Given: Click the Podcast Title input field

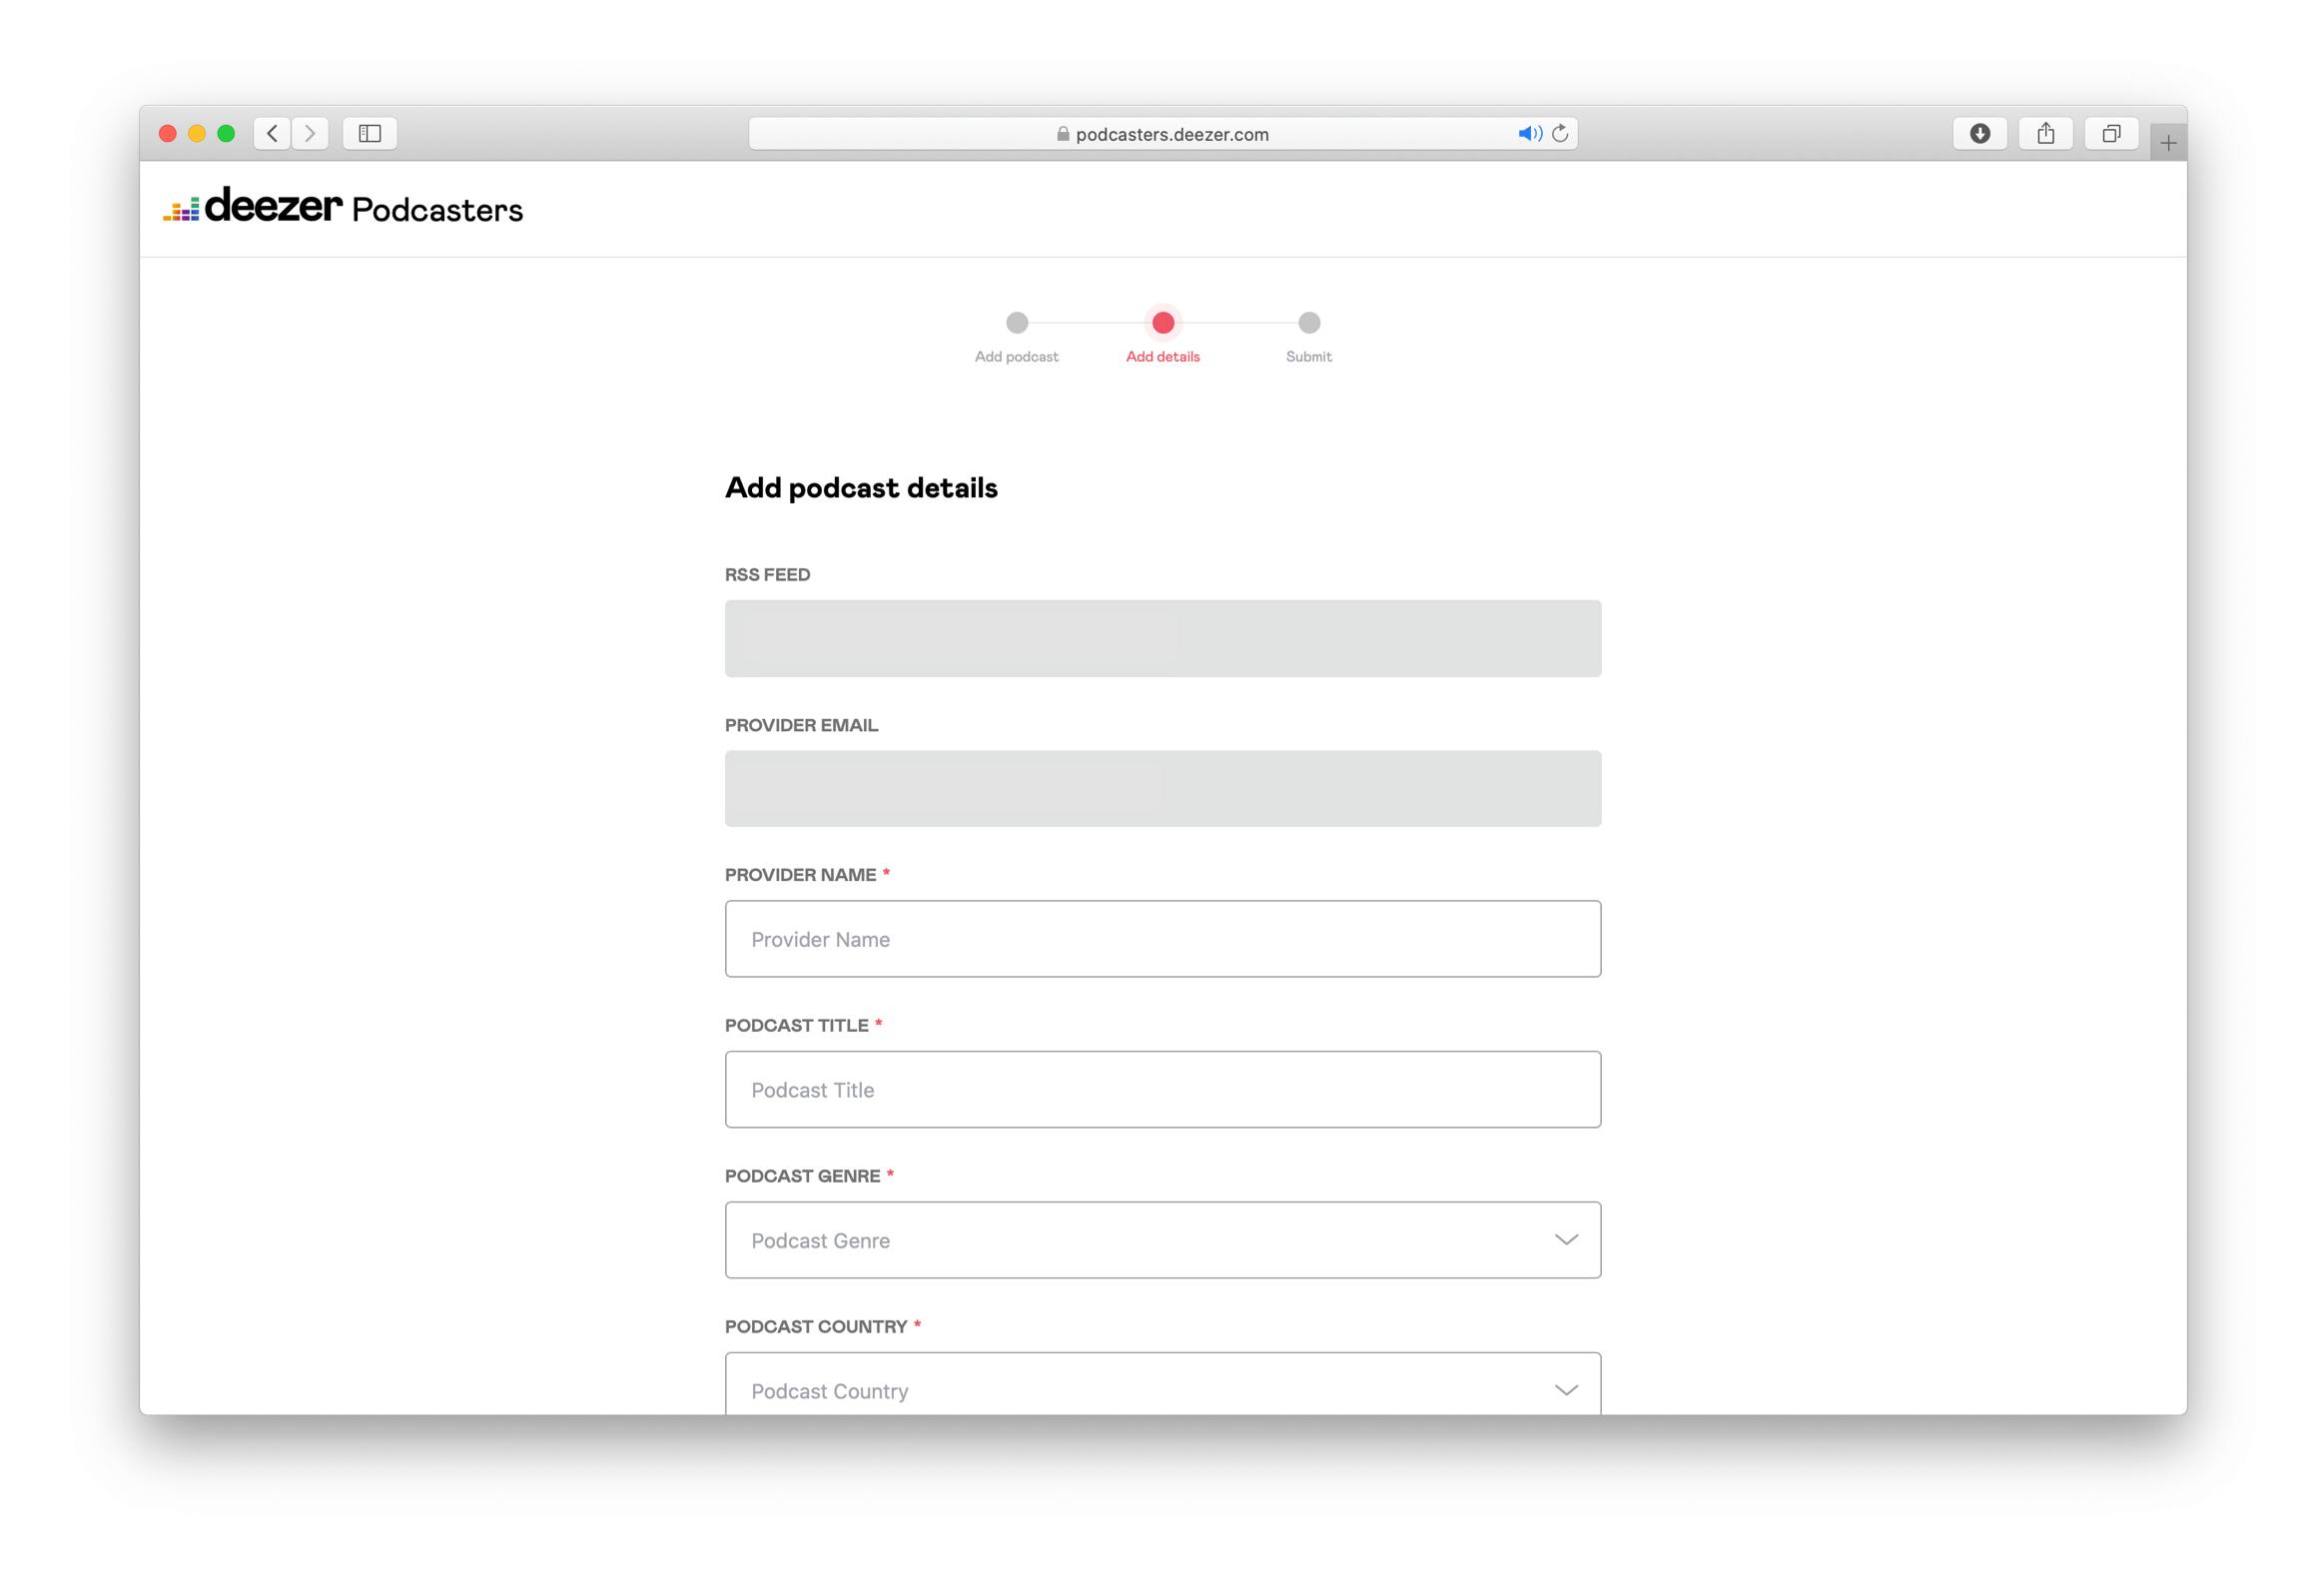Looking at the screenshot, I should [1162, 1089].
